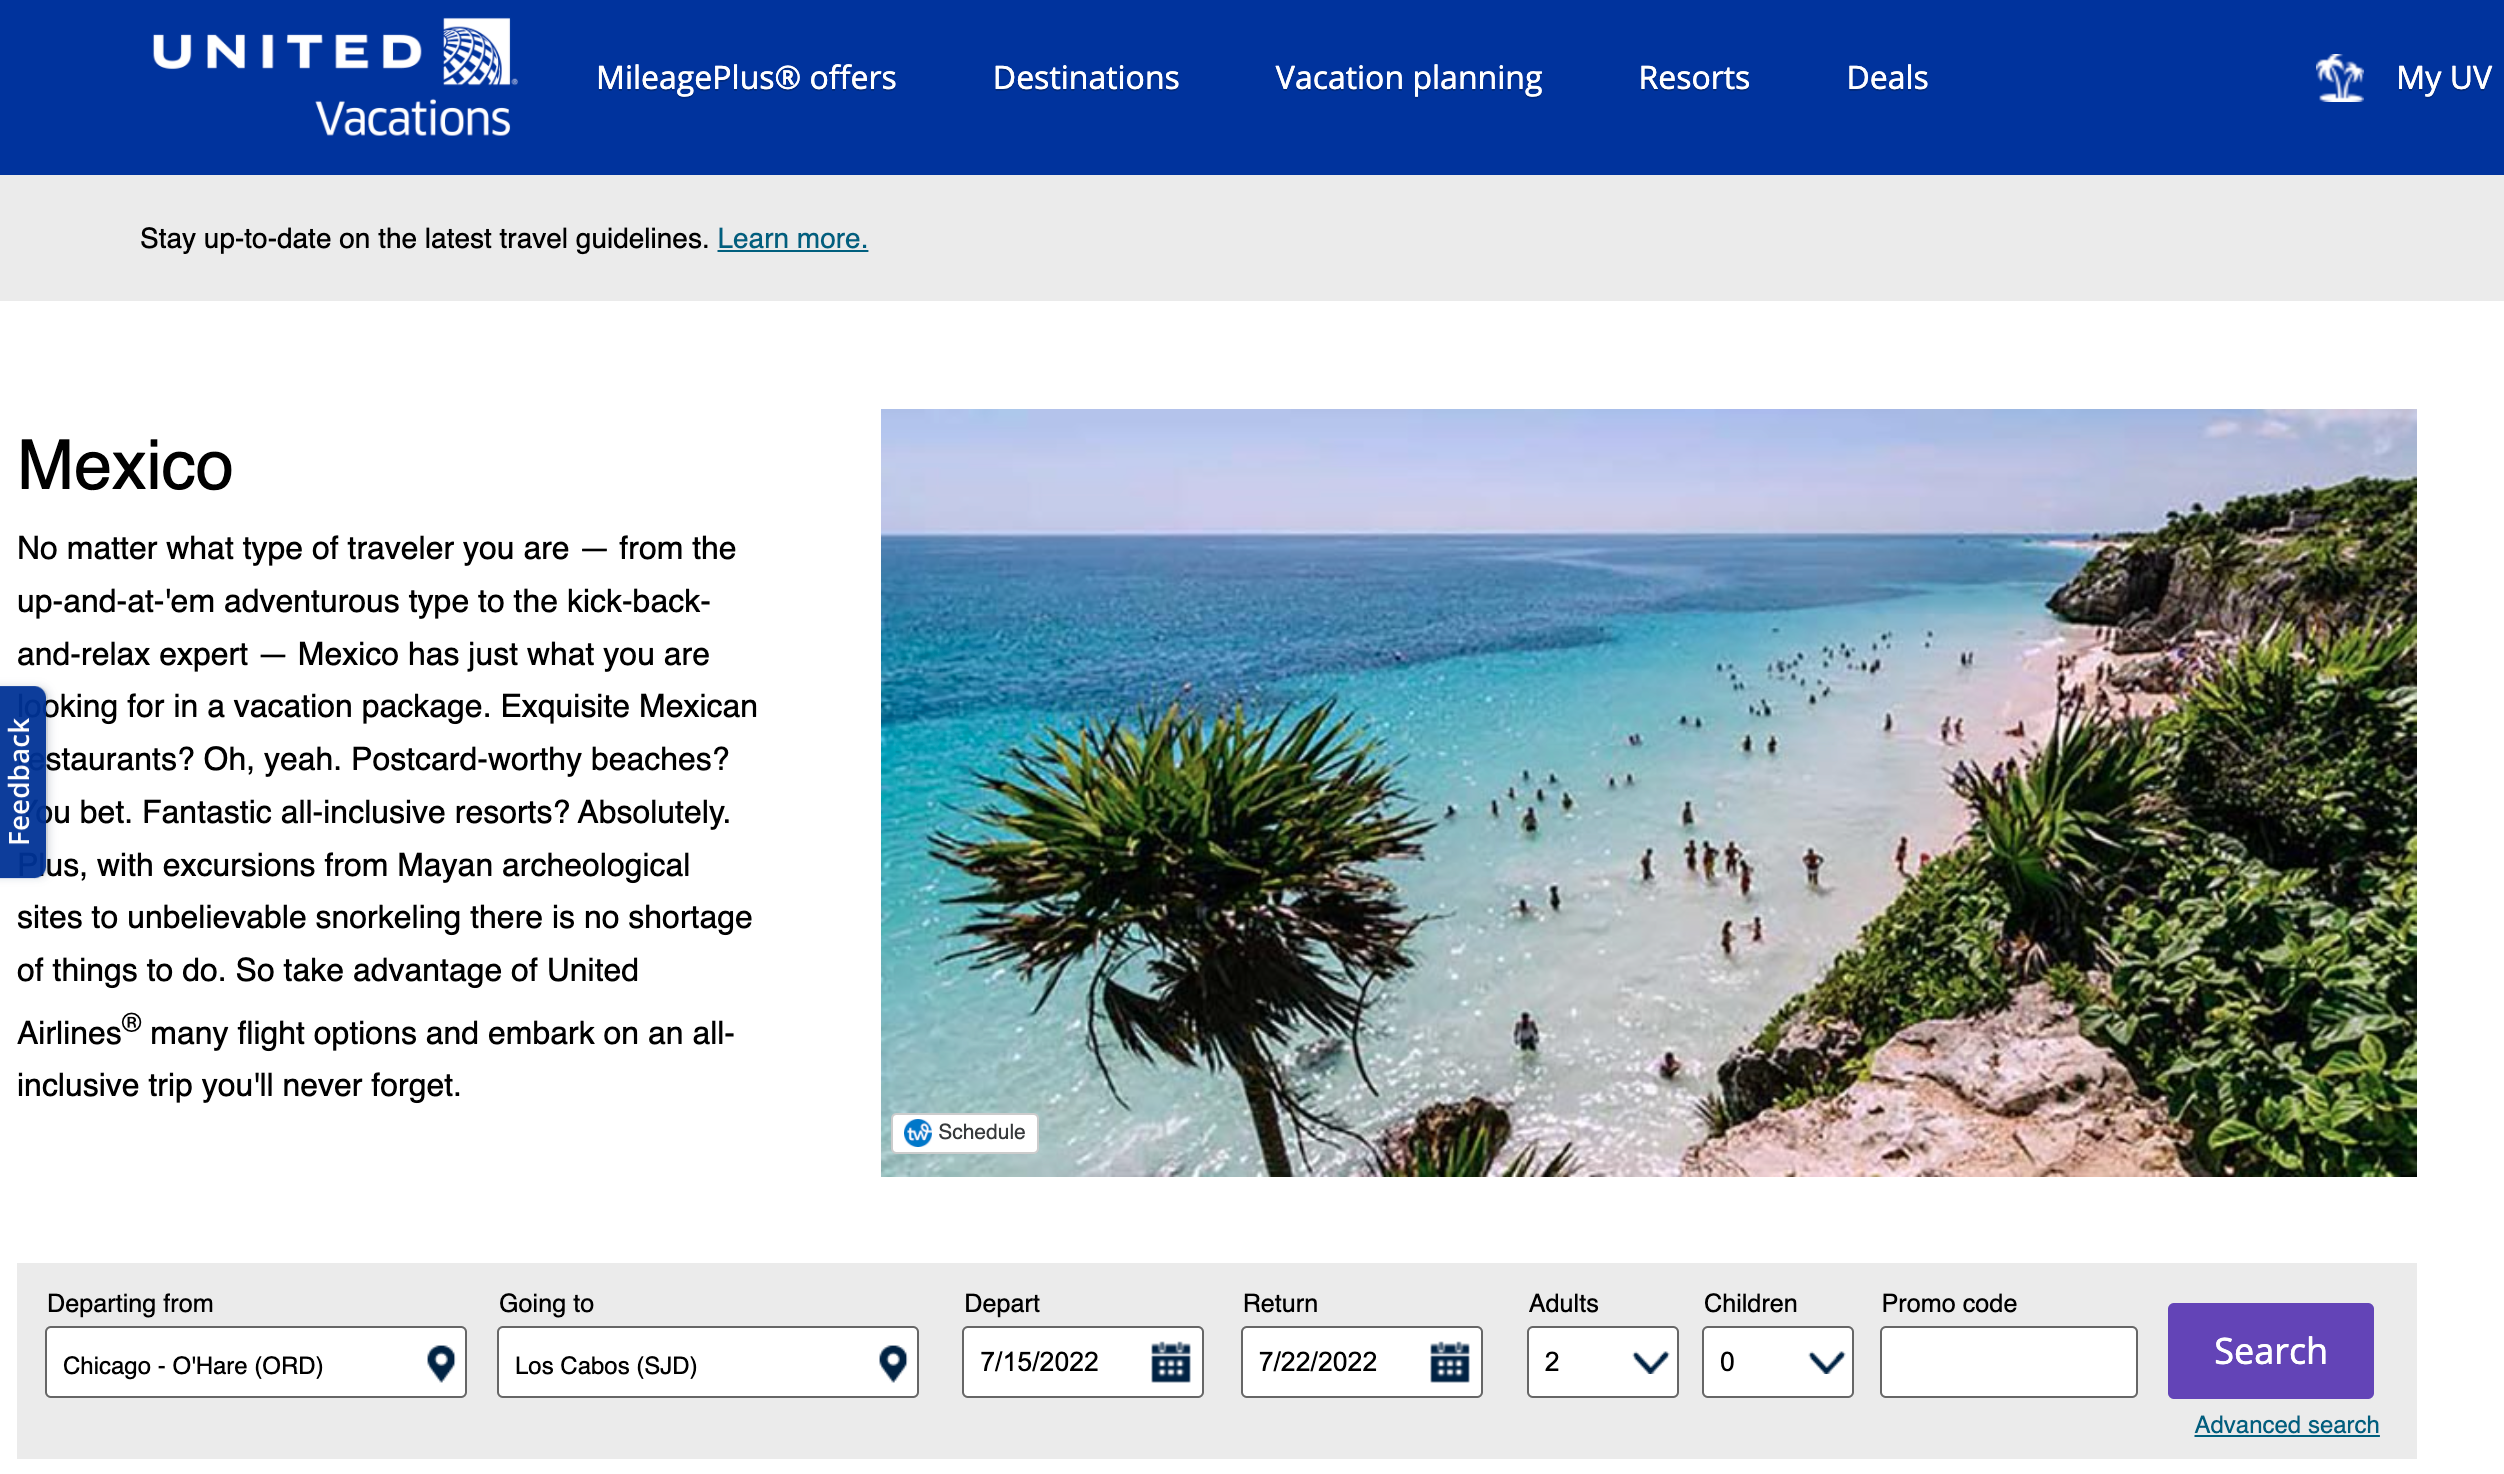Click the Depart date 7/15/2022 field

[1083, 1362]
